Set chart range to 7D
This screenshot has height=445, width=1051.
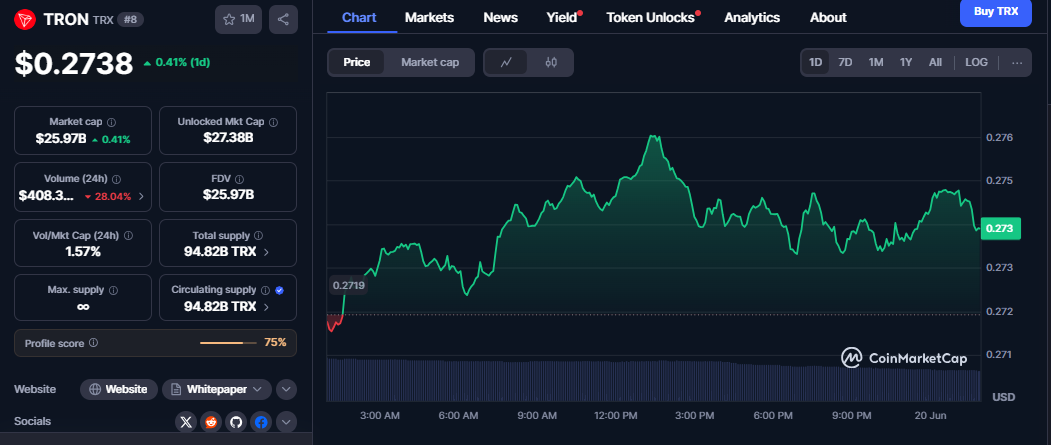[x=845, y=62]
